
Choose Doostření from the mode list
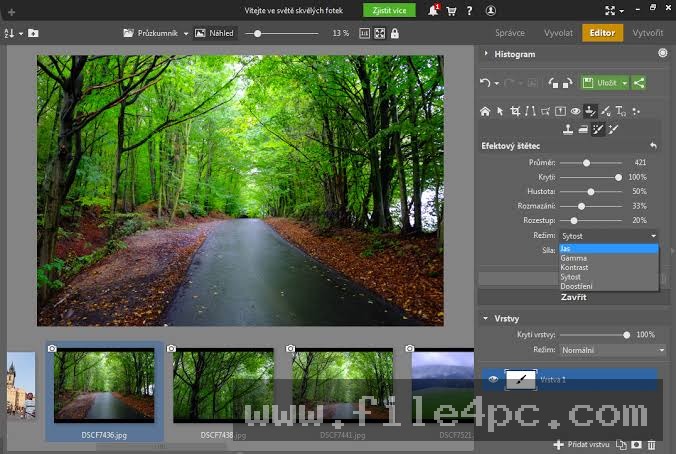click(x=608, y=286)
